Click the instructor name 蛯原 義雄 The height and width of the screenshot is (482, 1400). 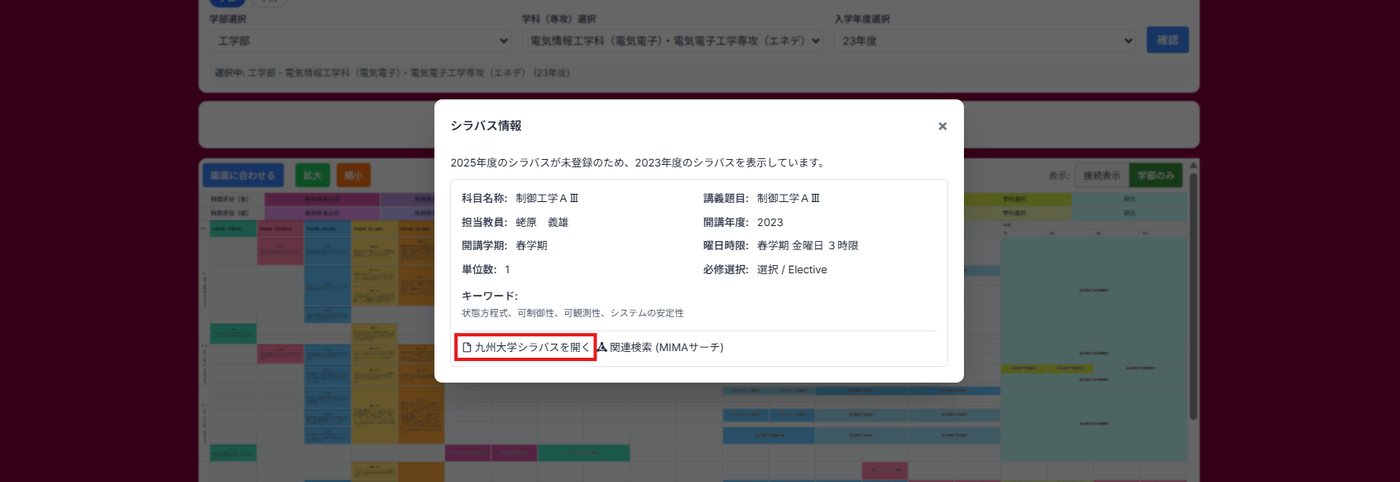(x=542, y=222)
